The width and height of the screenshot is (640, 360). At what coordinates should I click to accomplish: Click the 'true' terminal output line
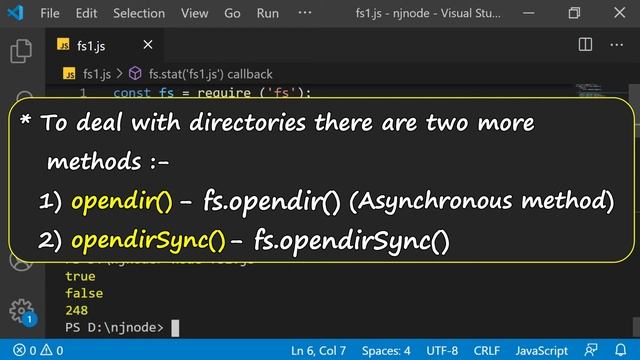tap(80, 276)
